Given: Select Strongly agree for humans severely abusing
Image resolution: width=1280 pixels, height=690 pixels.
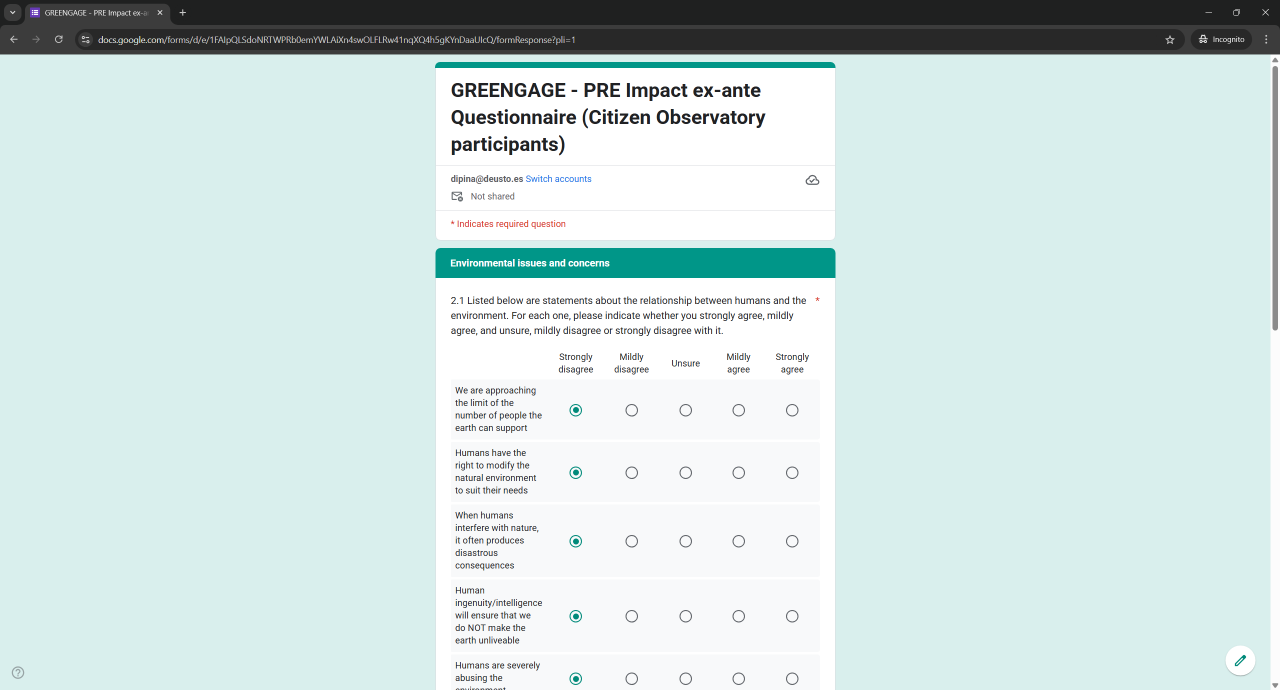Looking at the screenshot, I should (x=792, y=679).
